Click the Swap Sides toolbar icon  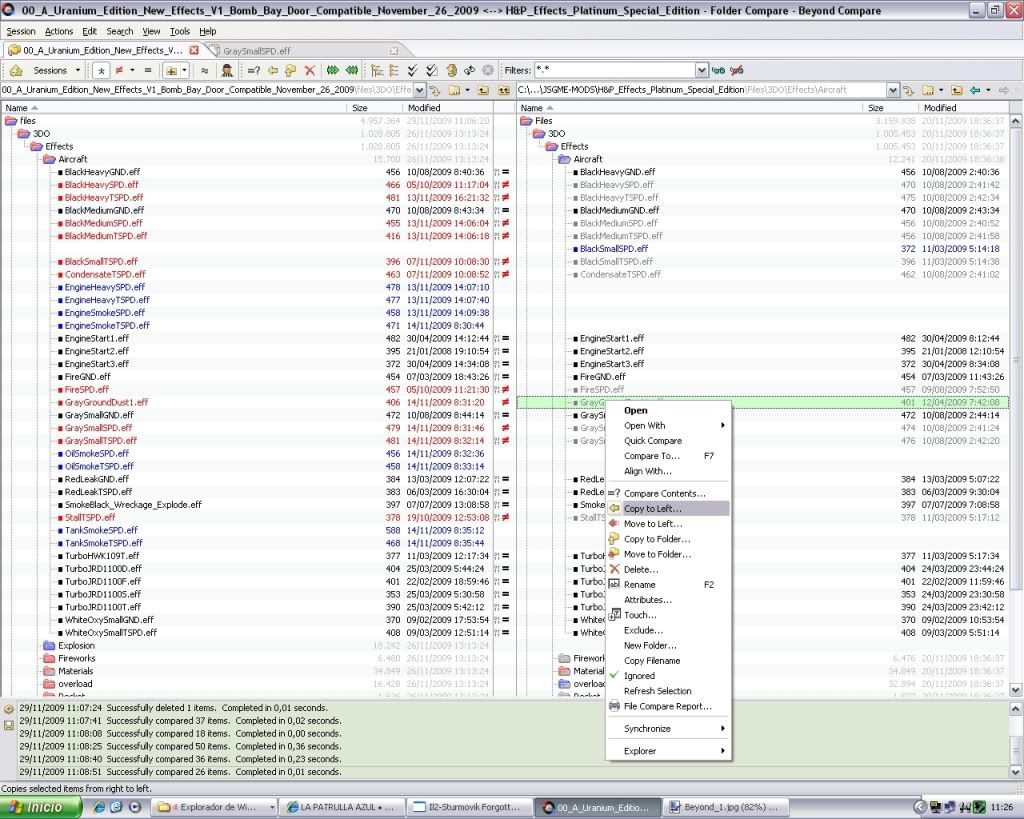tap(469, 71)
